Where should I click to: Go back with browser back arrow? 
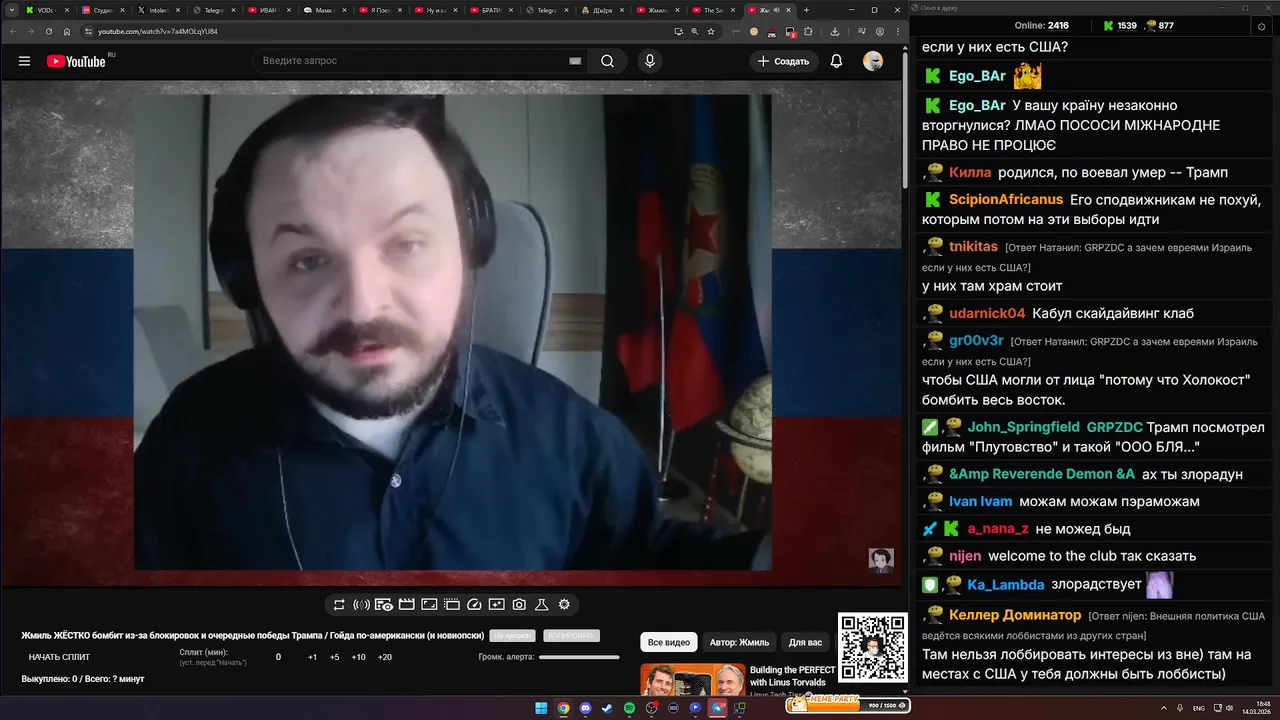(12, 31)
